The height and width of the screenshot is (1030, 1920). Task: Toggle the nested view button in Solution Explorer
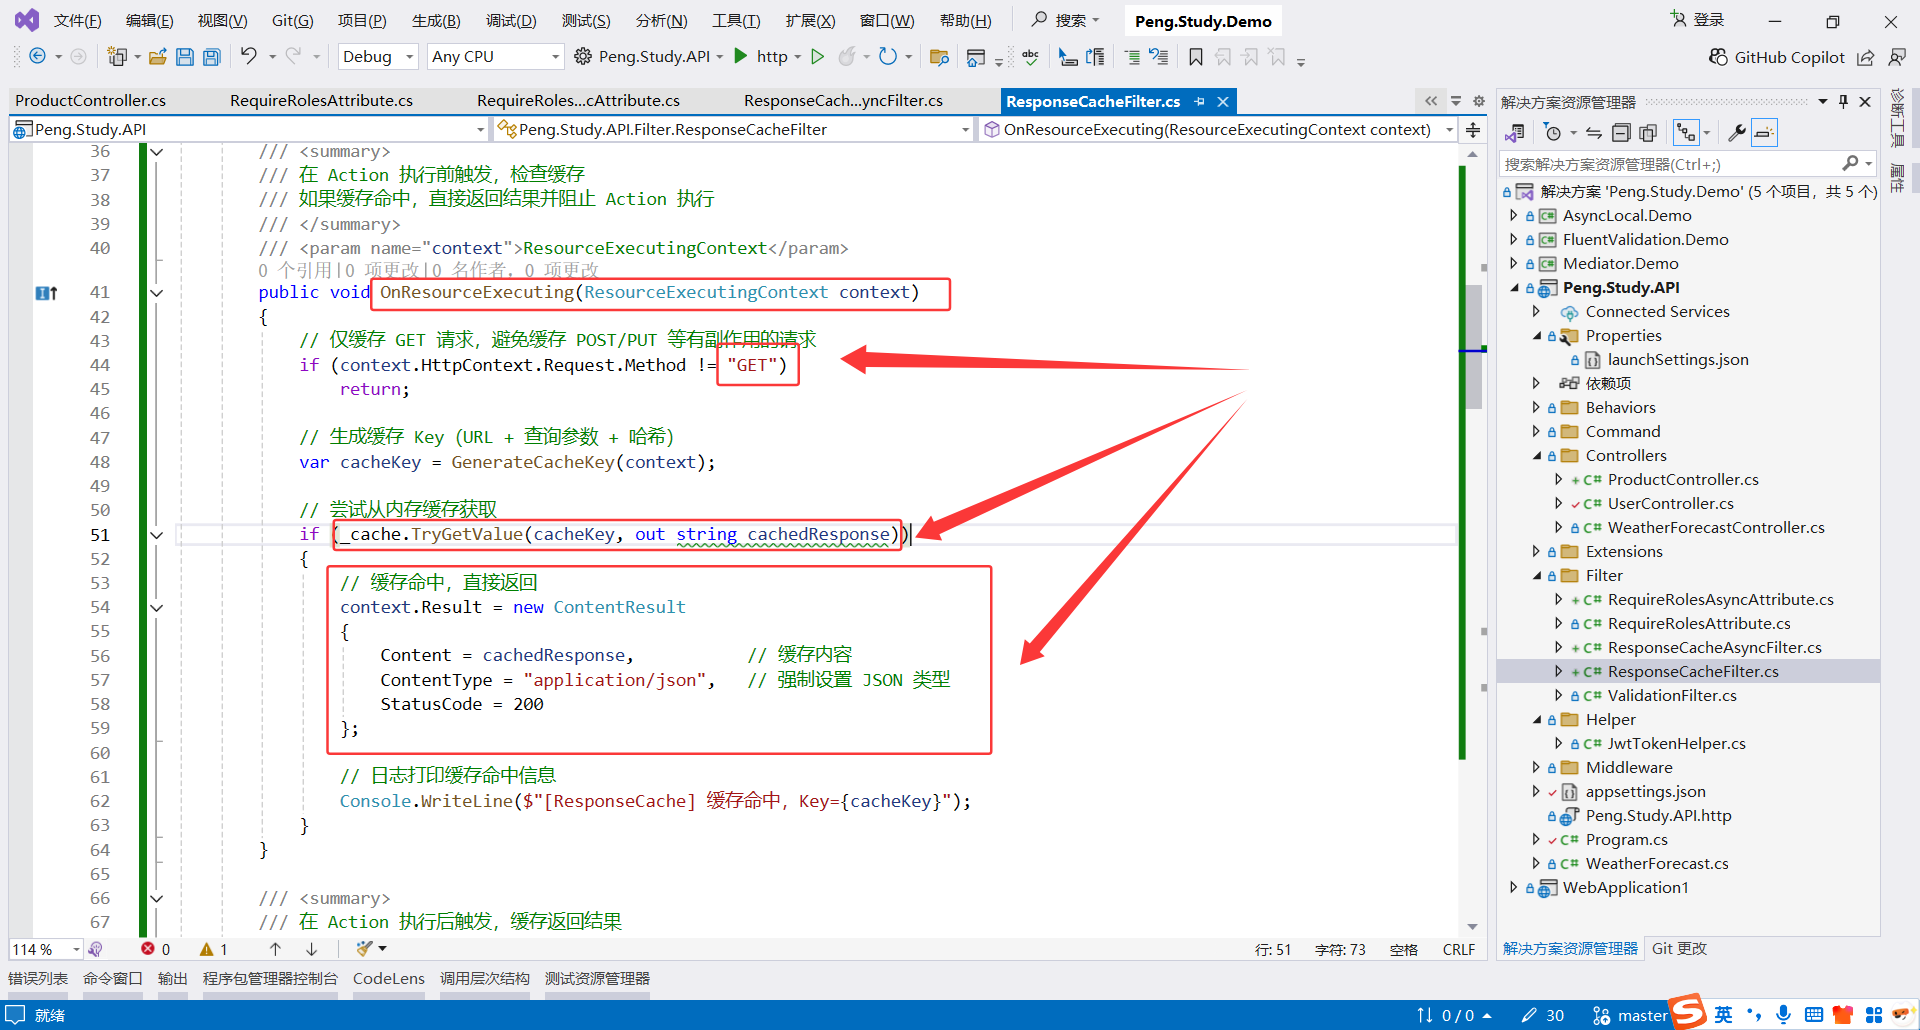coord(1686,133)
